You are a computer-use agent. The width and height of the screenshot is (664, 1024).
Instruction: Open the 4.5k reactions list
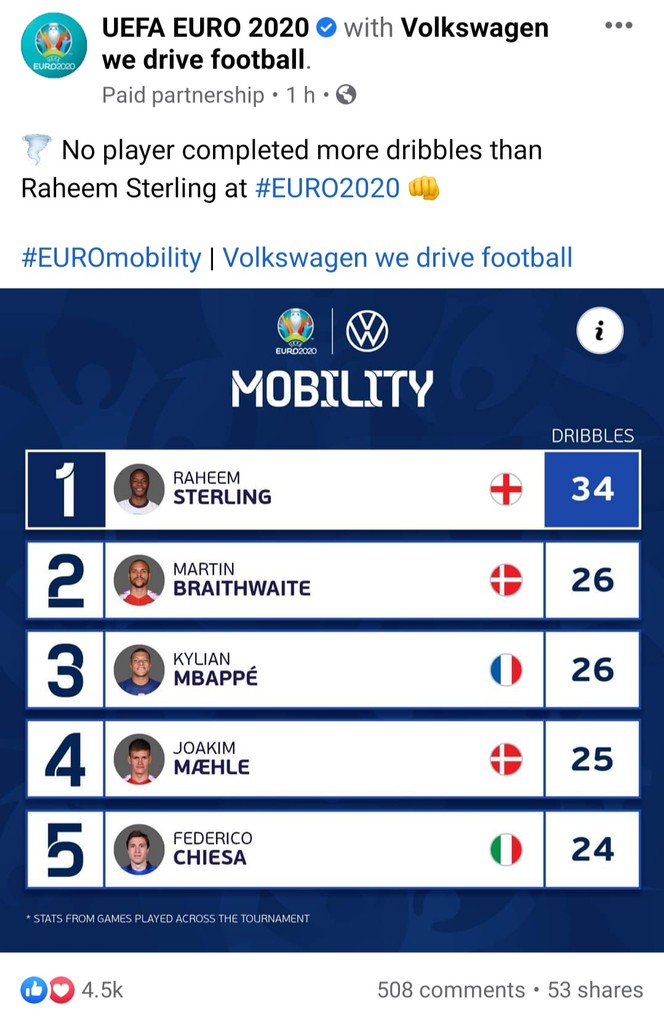pyautogui.click(x=102, y=989)
